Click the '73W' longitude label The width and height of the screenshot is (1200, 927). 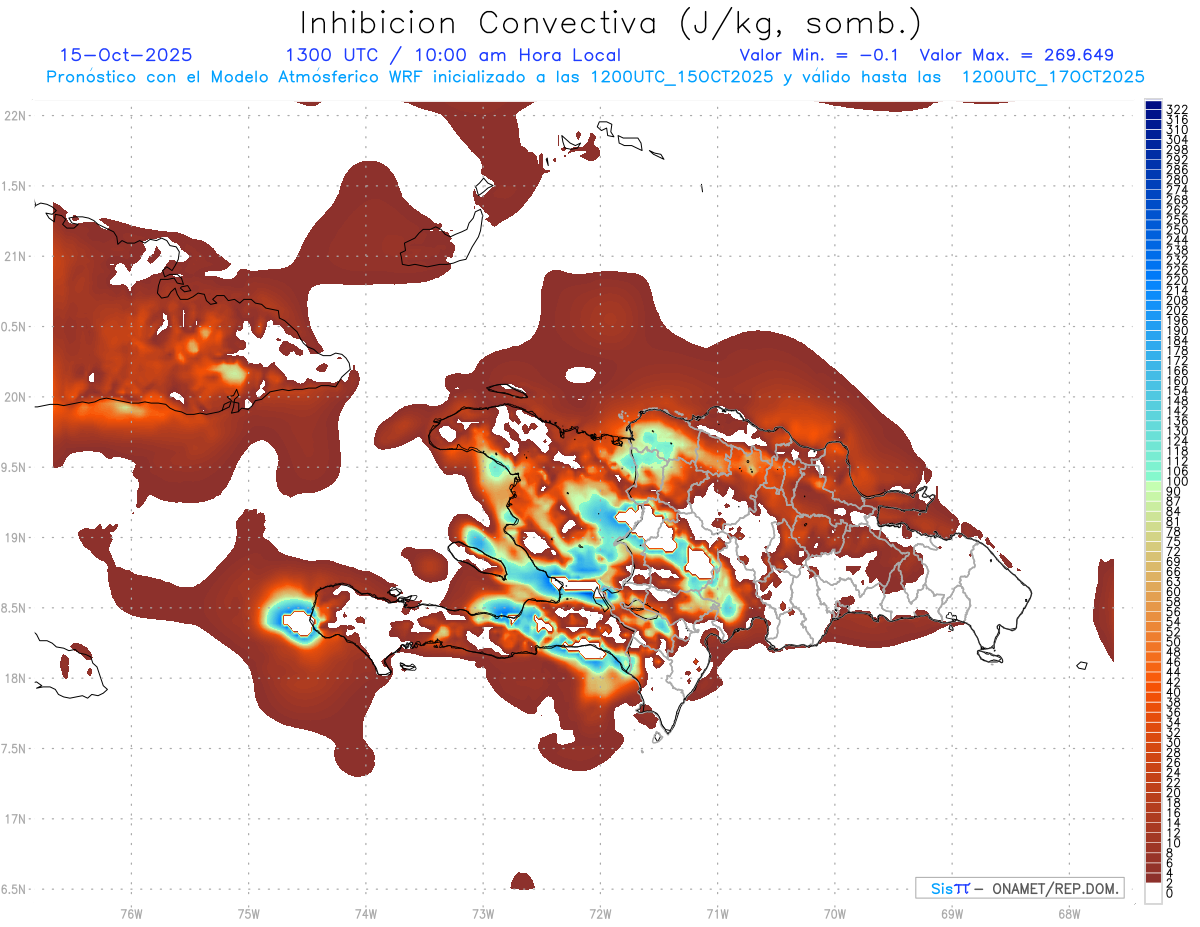click(x=483, y=913)
